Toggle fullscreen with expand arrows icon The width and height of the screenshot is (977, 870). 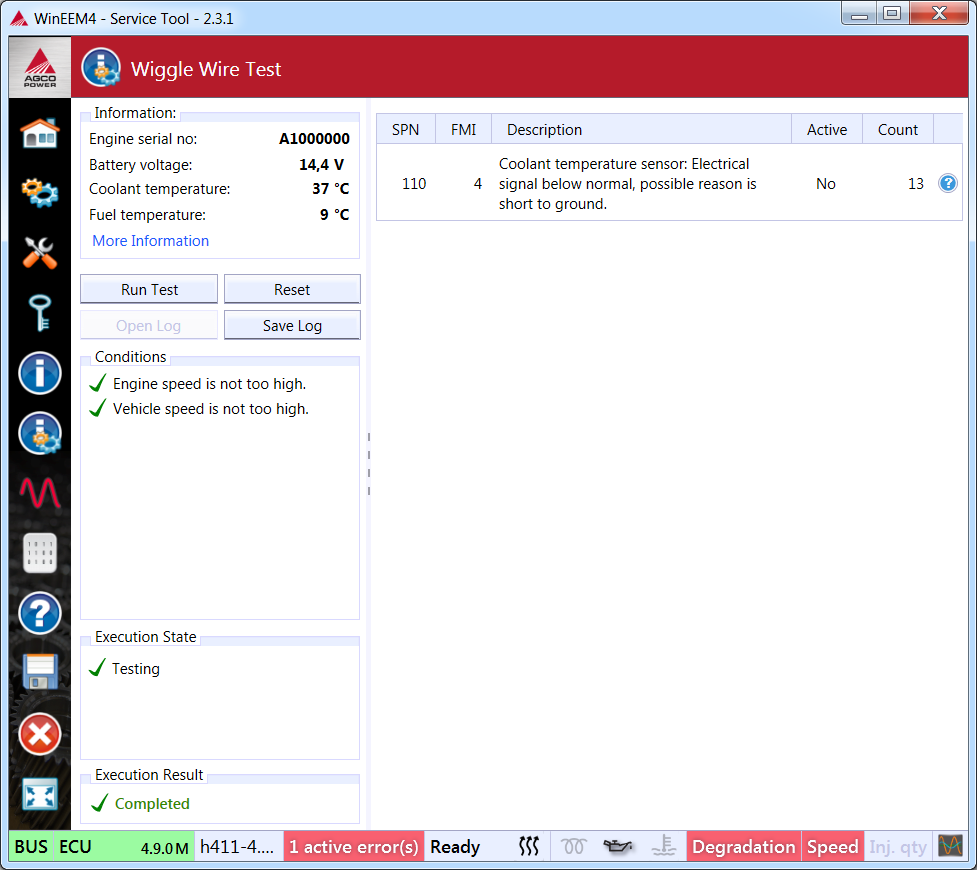40,794
